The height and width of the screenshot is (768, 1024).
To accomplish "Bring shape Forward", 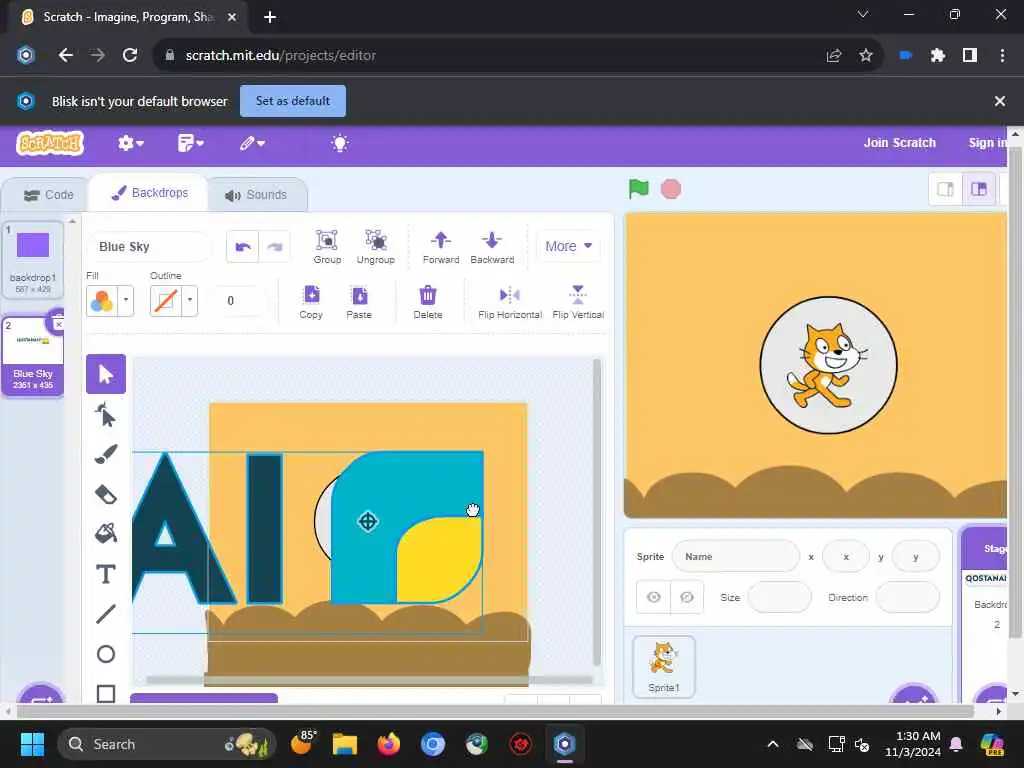I will (x=441, y=246).
